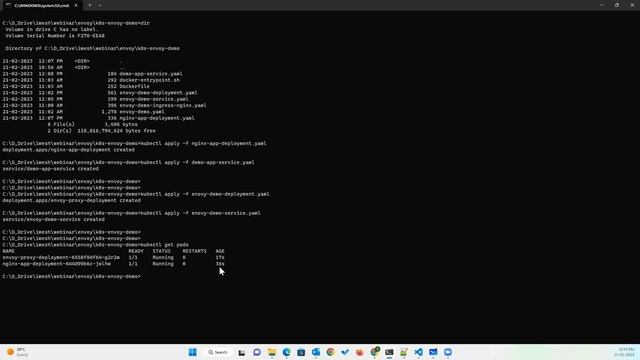The height and width of the screenshot is (360, 640).
Task: Click the taskbar Search box
Action: pos(218,352)
